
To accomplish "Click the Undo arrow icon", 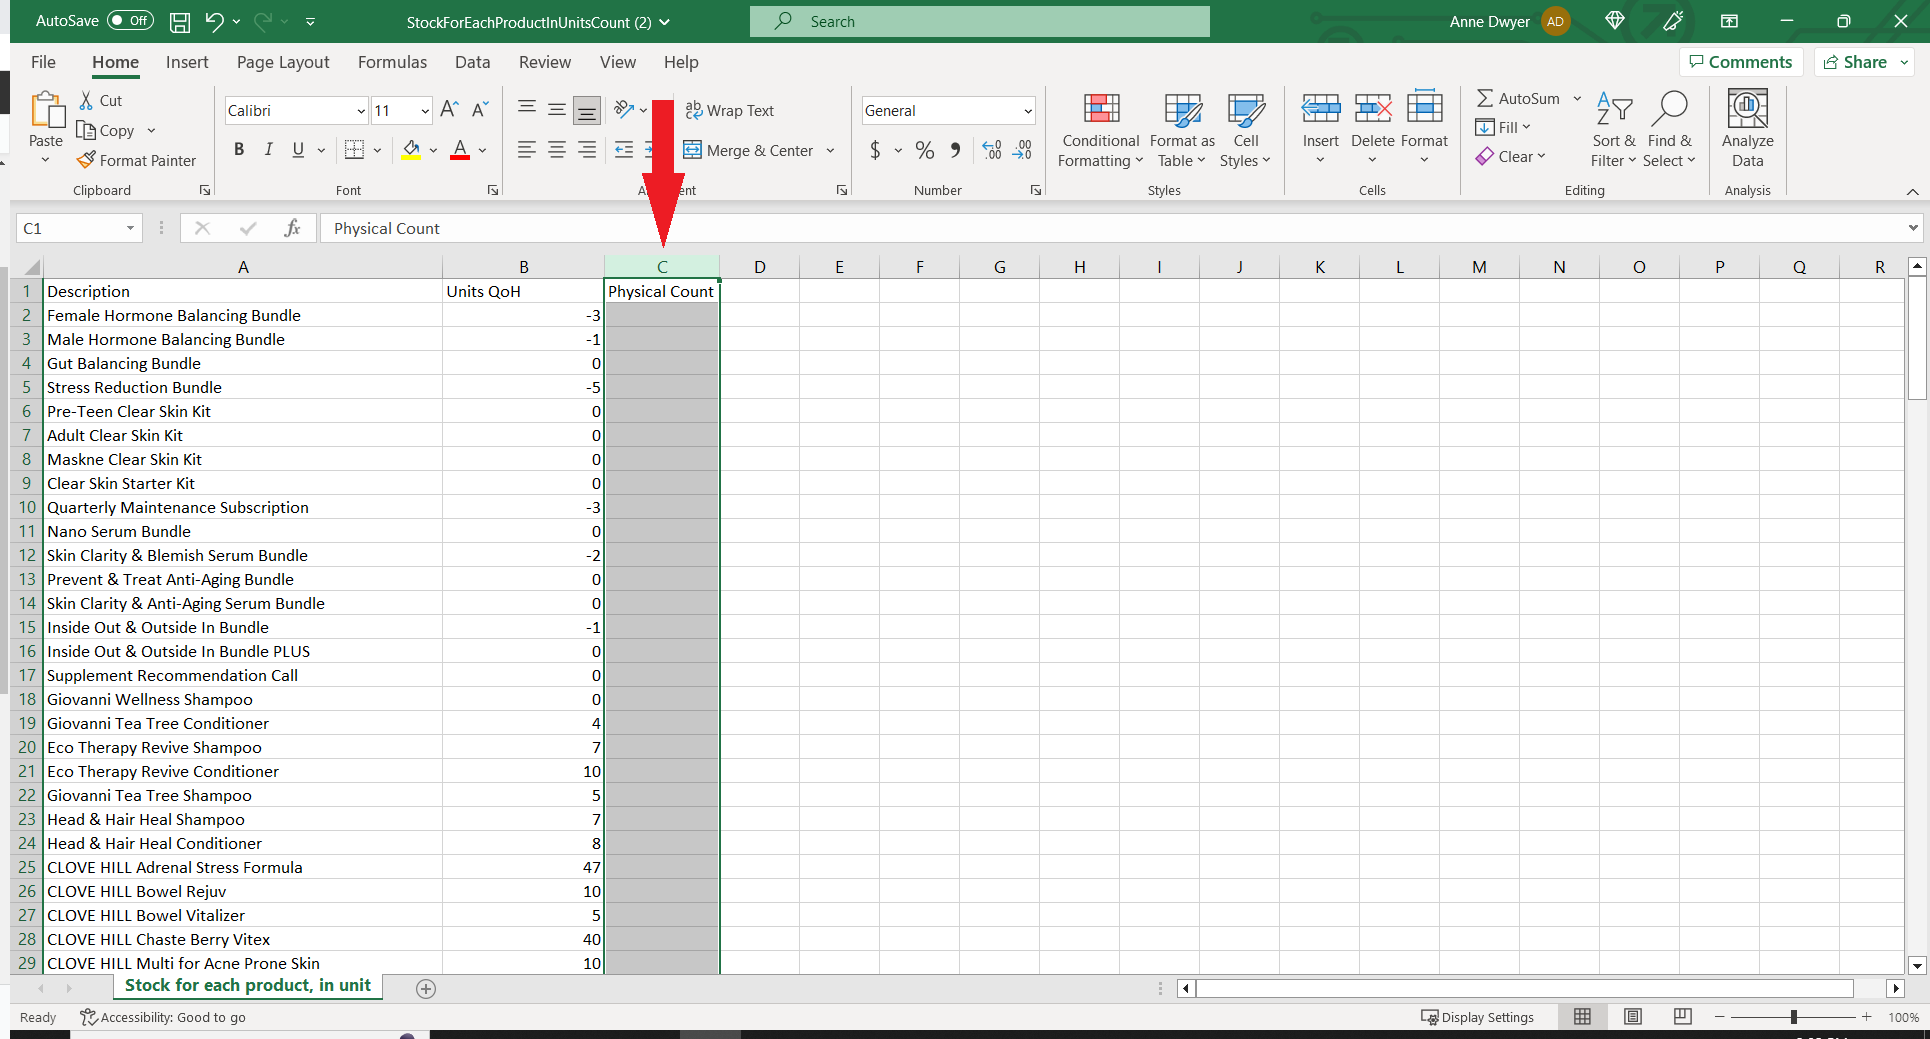I will click(214, 21).
